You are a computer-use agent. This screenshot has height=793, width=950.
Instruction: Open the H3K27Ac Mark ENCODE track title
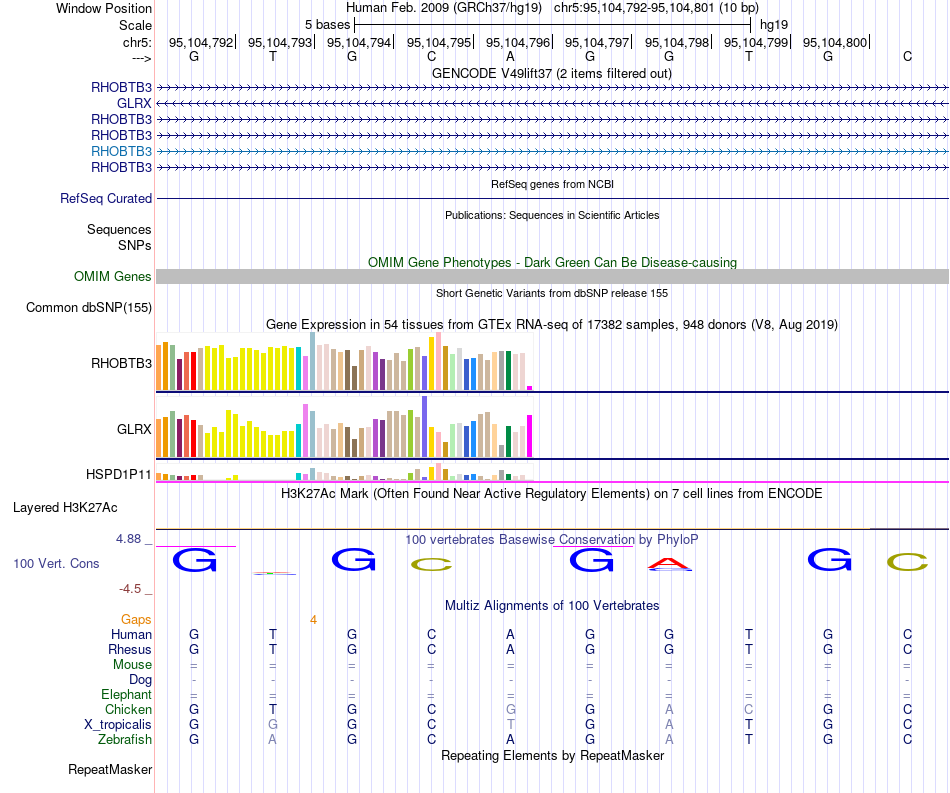click(552, 494)
